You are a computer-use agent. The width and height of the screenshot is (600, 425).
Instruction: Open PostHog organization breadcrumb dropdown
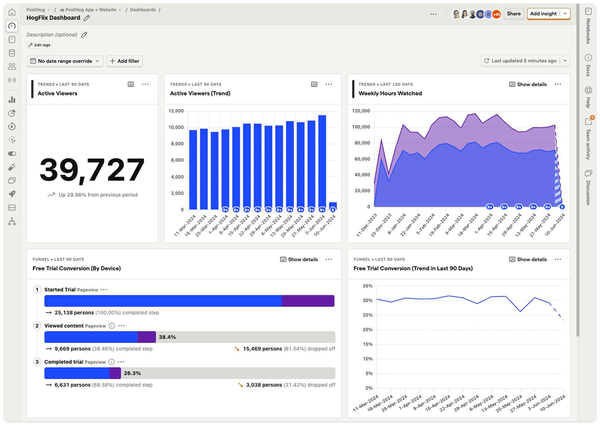pyautogui.click(x=38, y=10)
